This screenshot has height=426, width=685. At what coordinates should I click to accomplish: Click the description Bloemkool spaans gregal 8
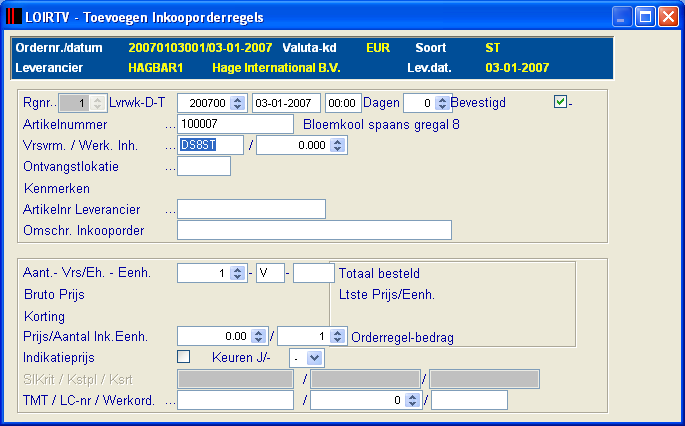tap(381, 125)
